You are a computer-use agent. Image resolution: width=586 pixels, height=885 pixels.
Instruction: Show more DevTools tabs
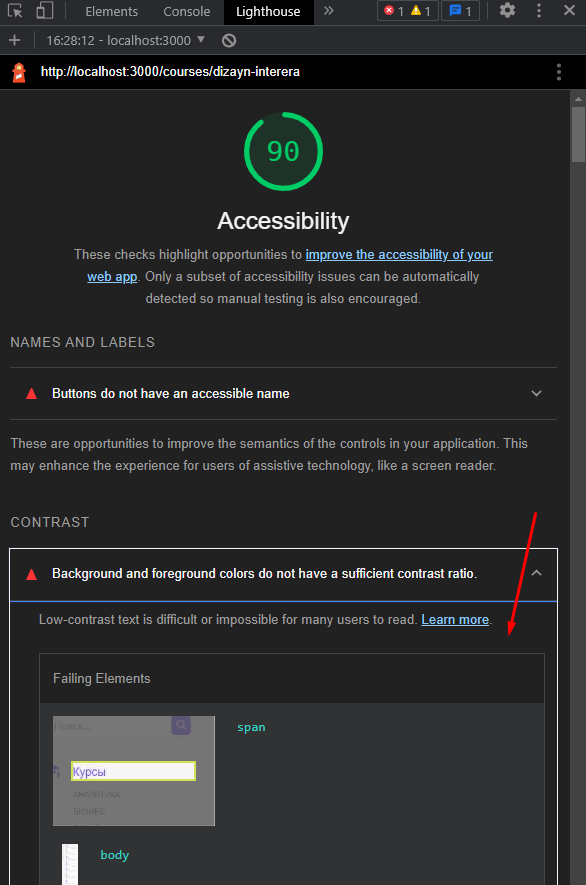(x=329, y=11)
